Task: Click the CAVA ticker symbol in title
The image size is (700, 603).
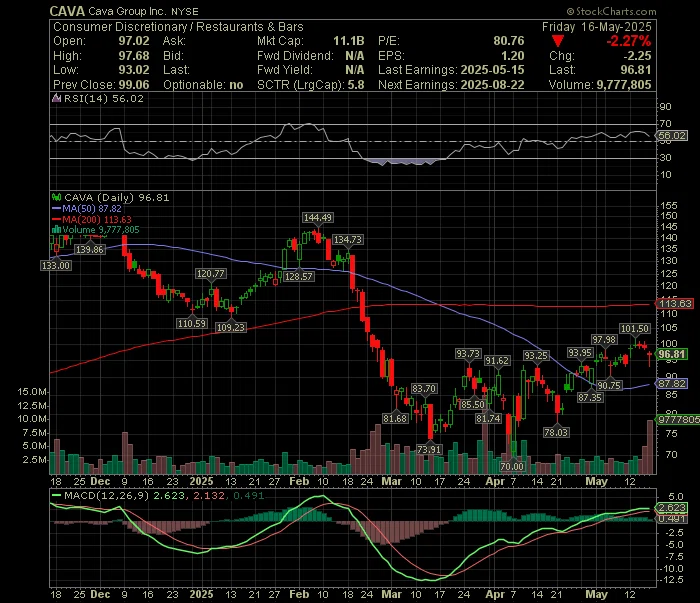Action: pyautogui.click(x=67, y=11)
